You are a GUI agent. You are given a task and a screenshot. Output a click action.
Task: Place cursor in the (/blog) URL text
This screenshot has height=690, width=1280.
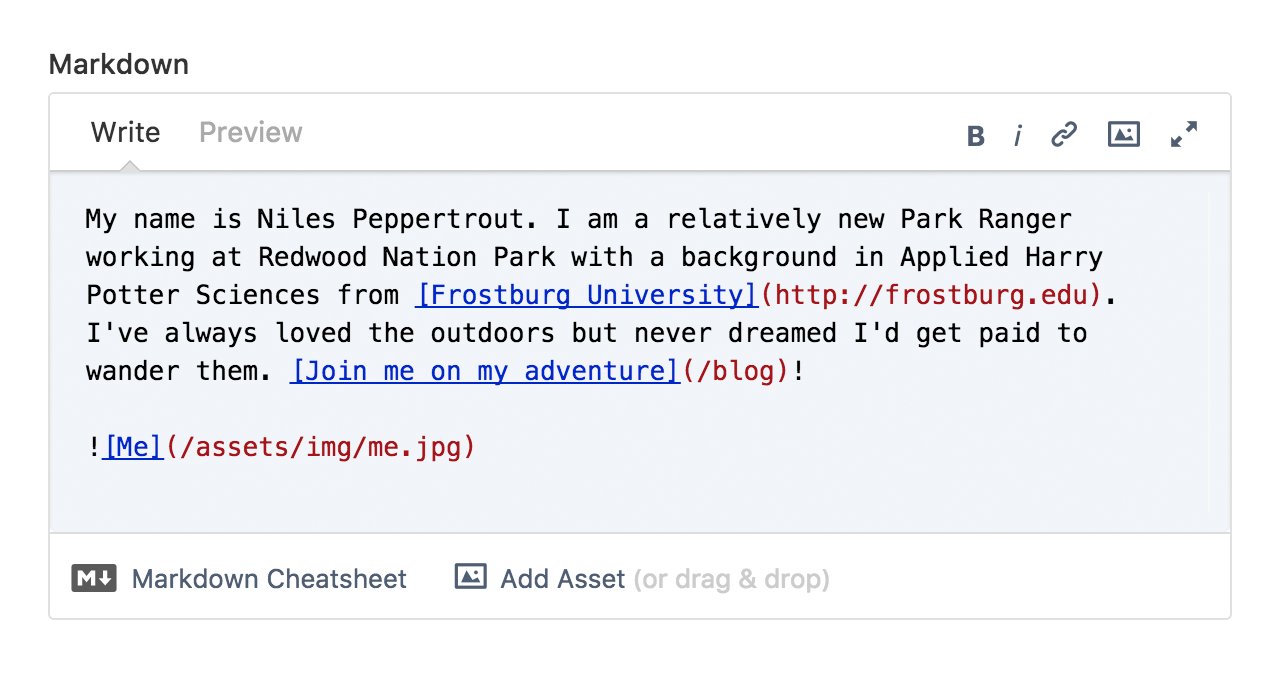click(735, 371)
